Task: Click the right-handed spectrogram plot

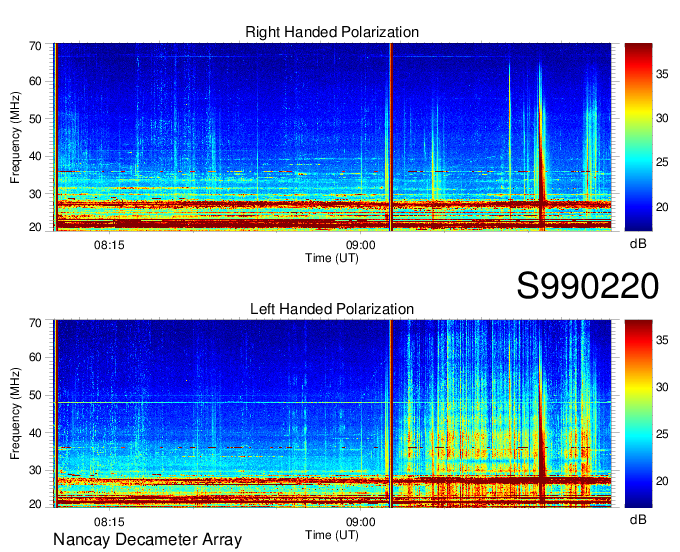Action: pos(332,137)
